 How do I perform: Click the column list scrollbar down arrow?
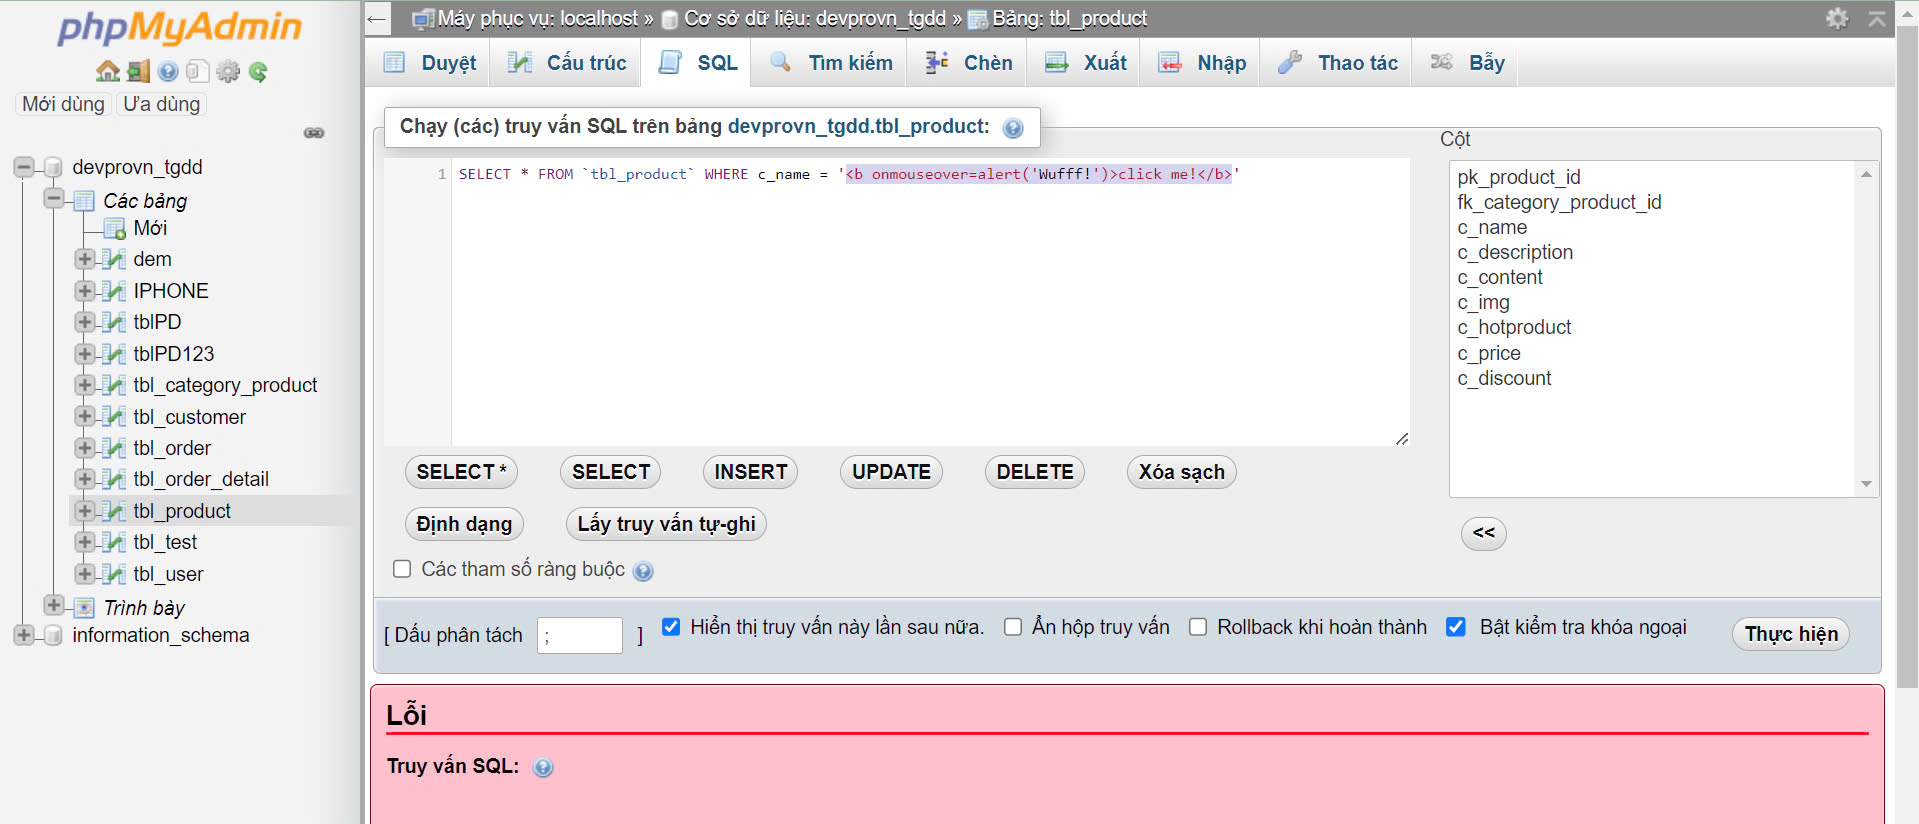(x=1866, y=484)
